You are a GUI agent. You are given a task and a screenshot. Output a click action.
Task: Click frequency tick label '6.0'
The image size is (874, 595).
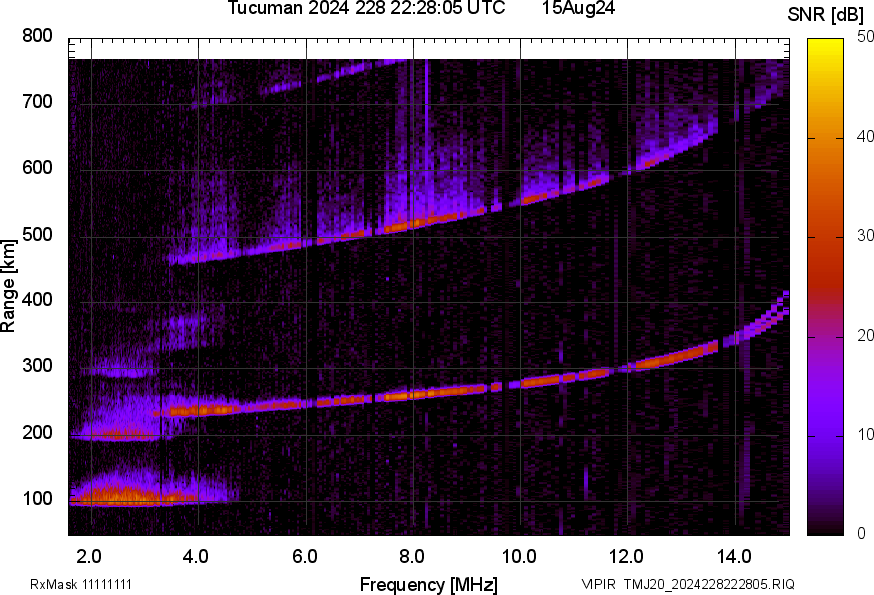305,557
